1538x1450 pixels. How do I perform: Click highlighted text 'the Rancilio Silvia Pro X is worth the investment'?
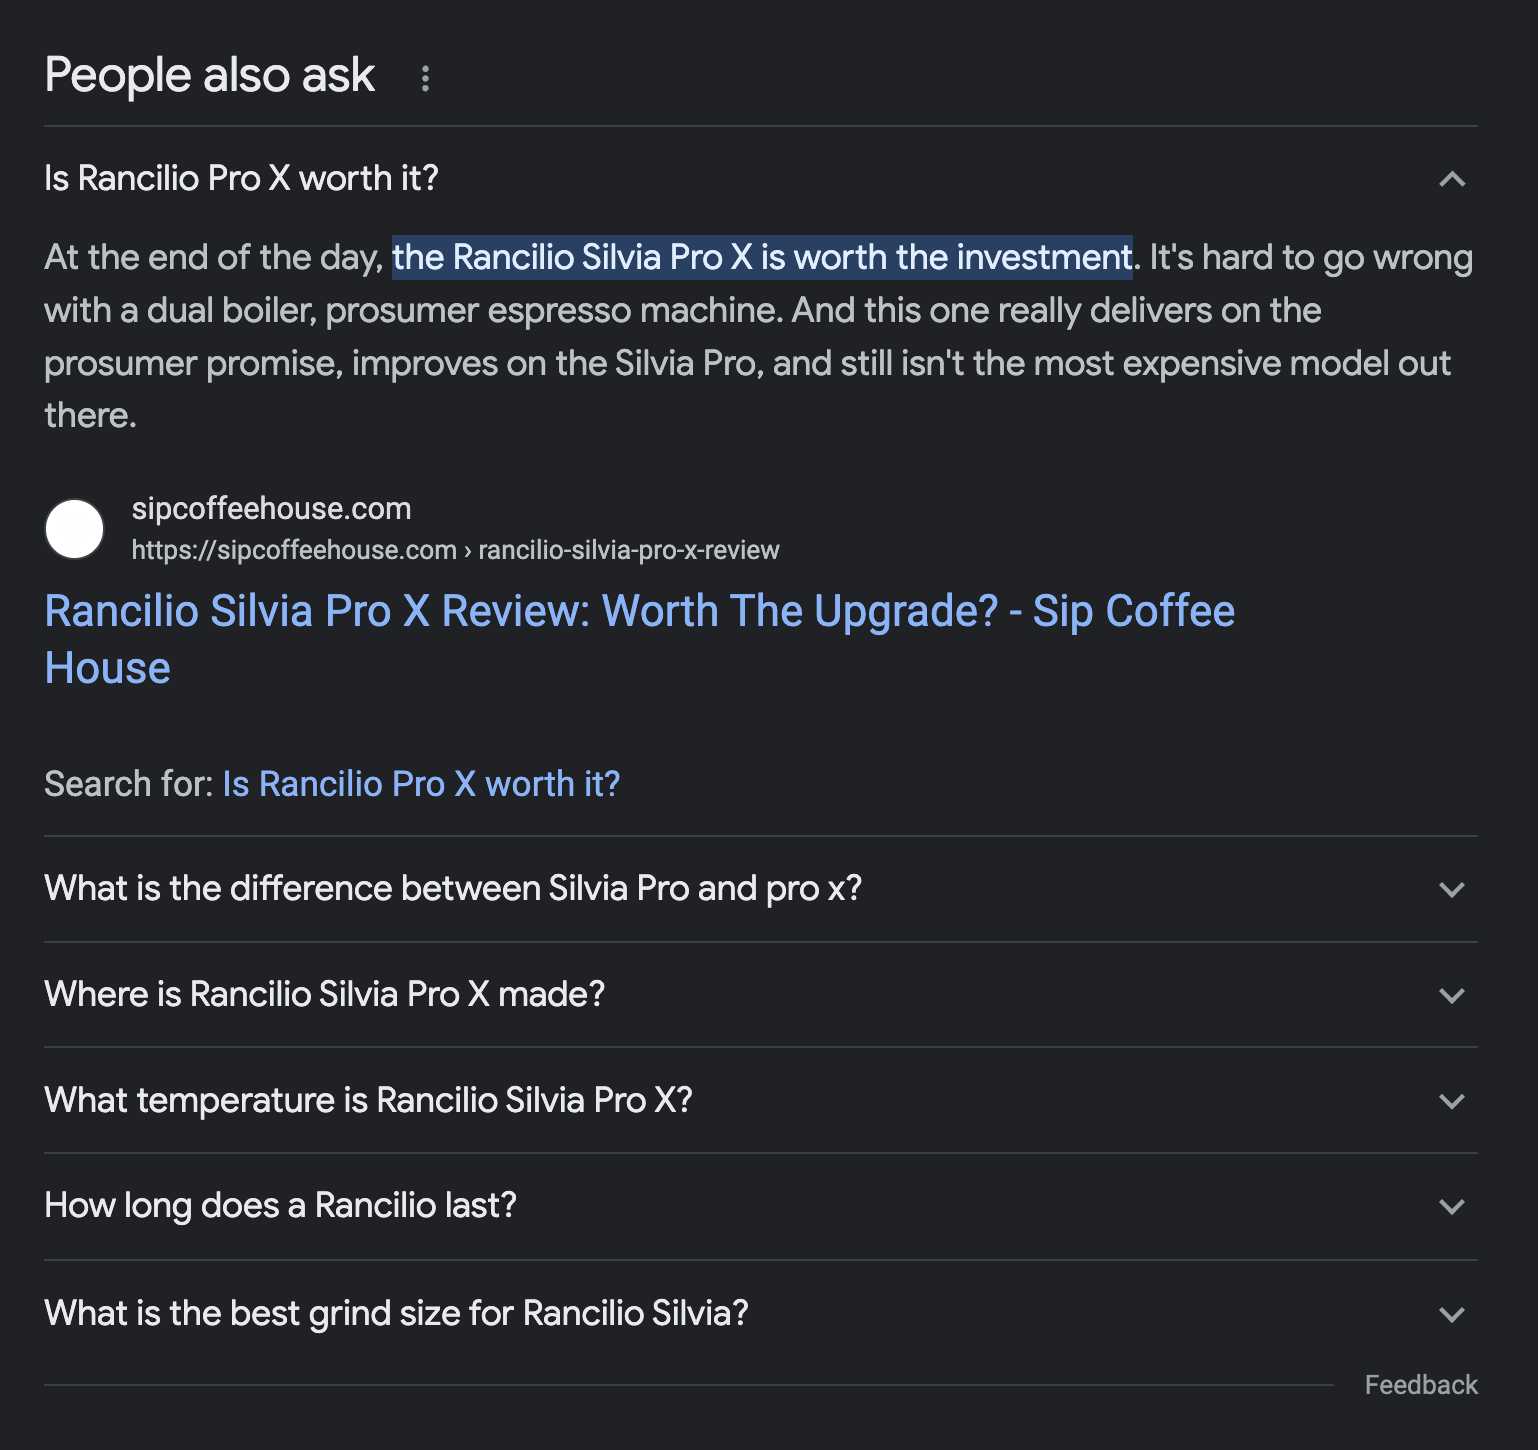(762, 257)
